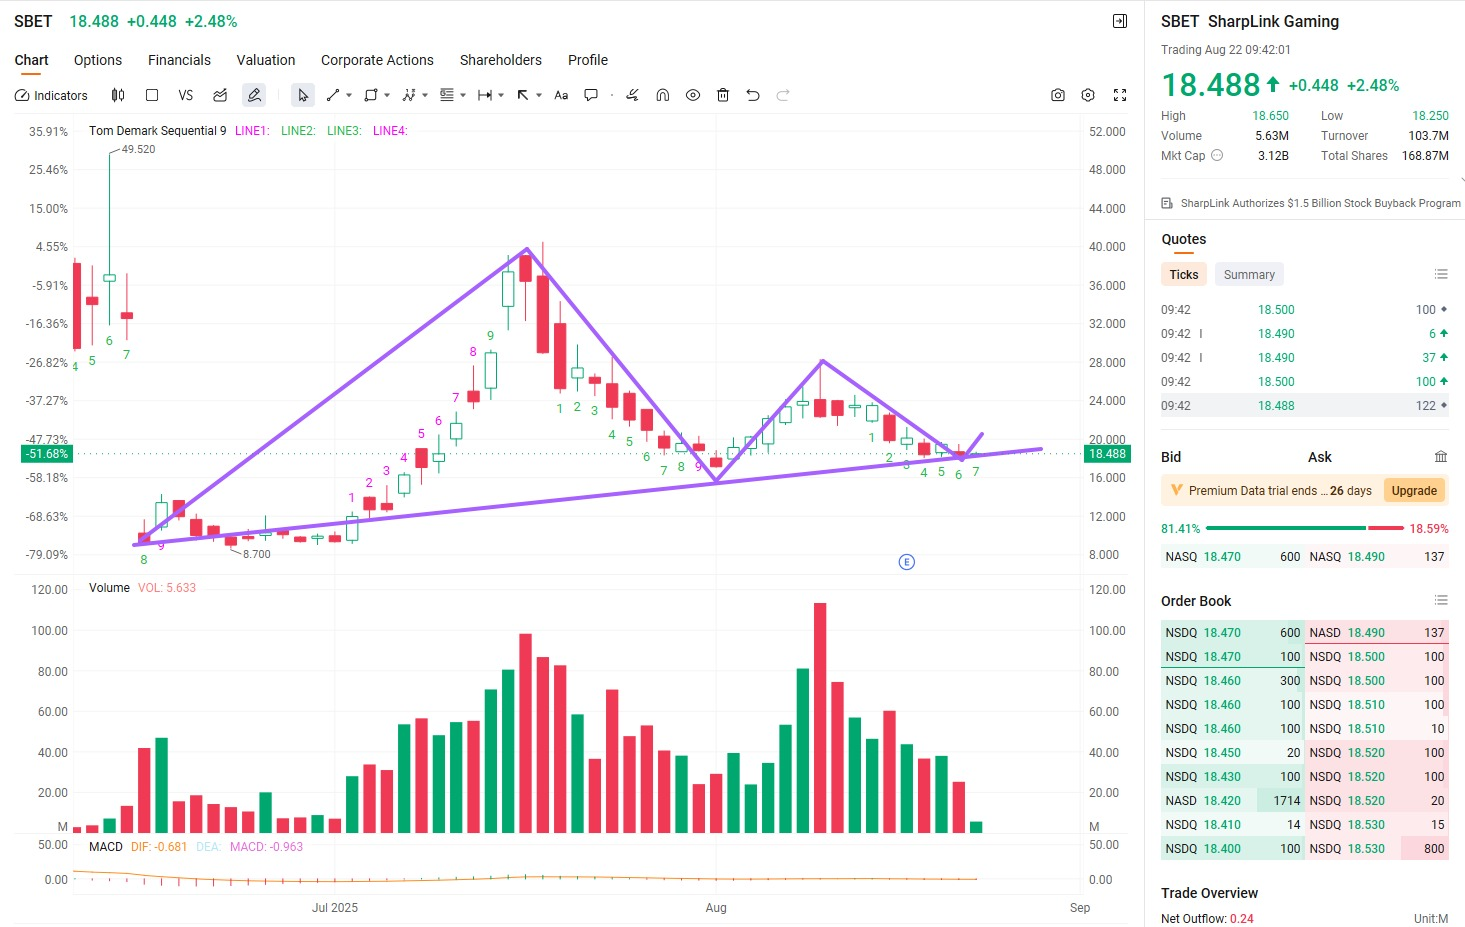This screenshot has height=927, width=1465.
Task: Open the Corporate Actions tab
Action: [377, 60]
